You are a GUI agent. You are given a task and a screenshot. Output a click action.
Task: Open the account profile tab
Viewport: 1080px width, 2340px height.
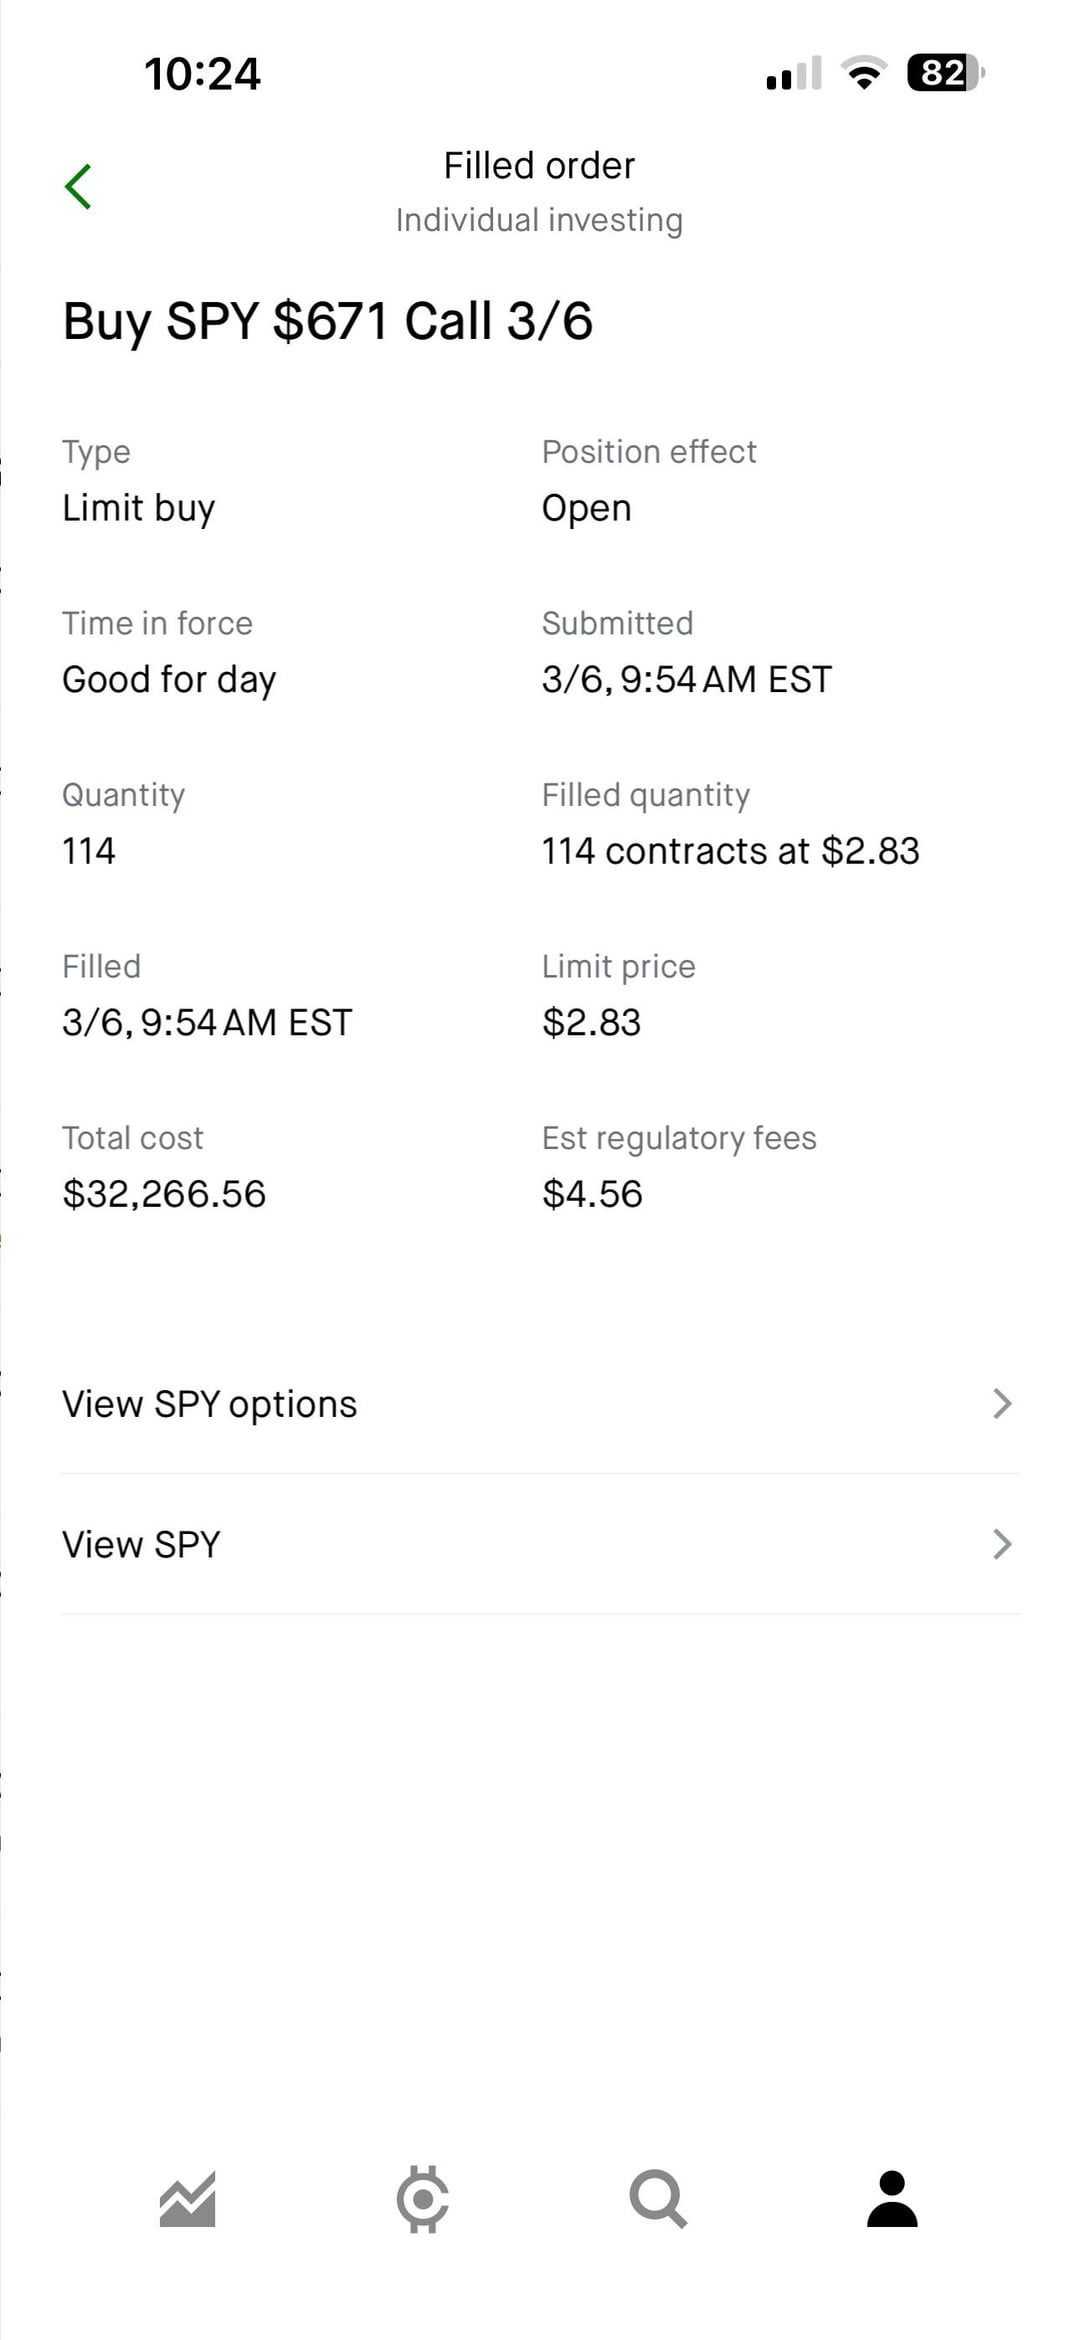pyautogui.click(x=892, y=2199)
